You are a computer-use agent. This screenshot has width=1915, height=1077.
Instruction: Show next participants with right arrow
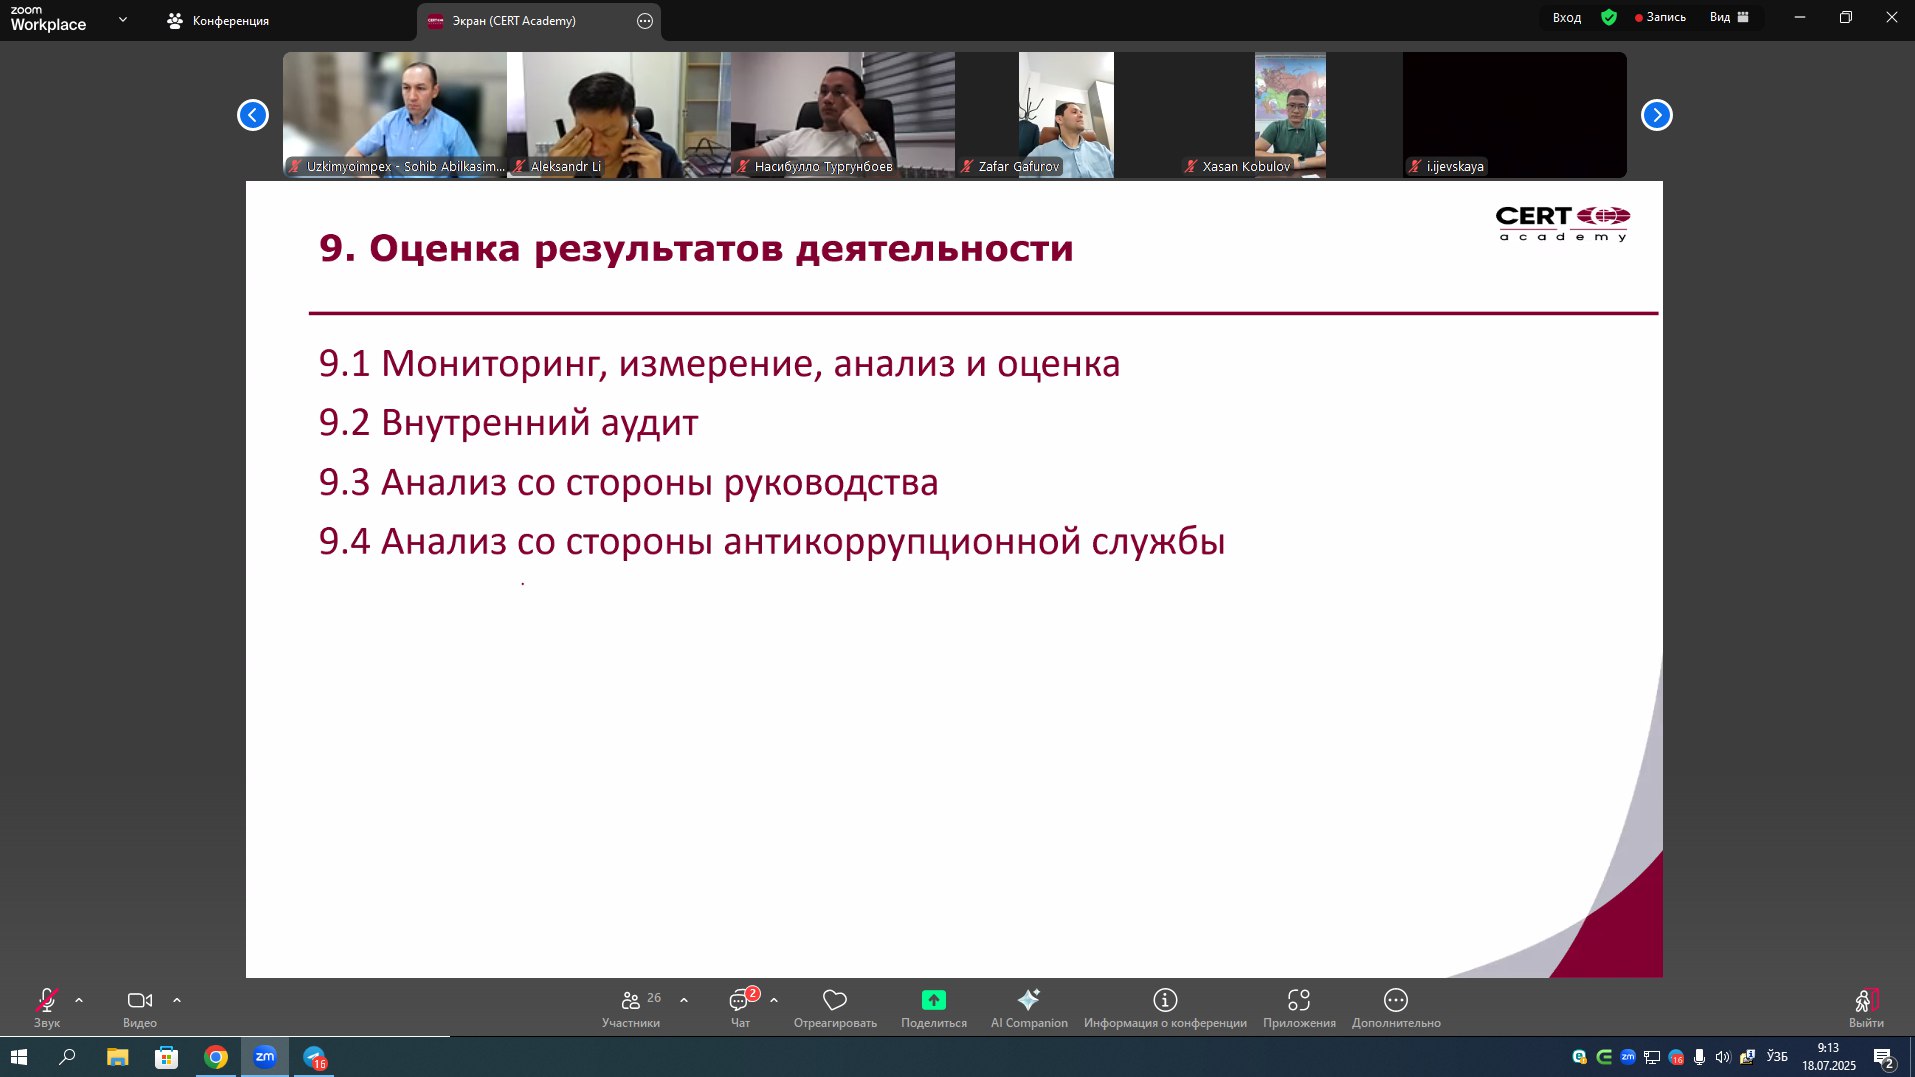tap(1656, 115)
